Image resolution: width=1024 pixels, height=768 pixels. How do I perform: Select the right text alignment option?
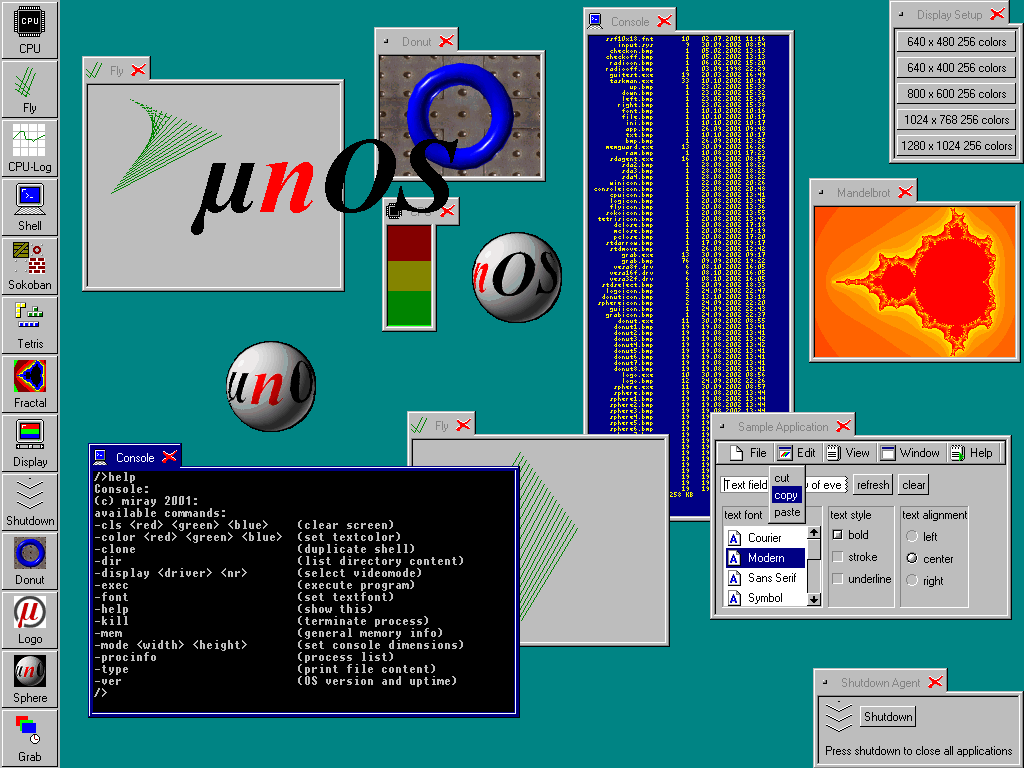point(911,581)
